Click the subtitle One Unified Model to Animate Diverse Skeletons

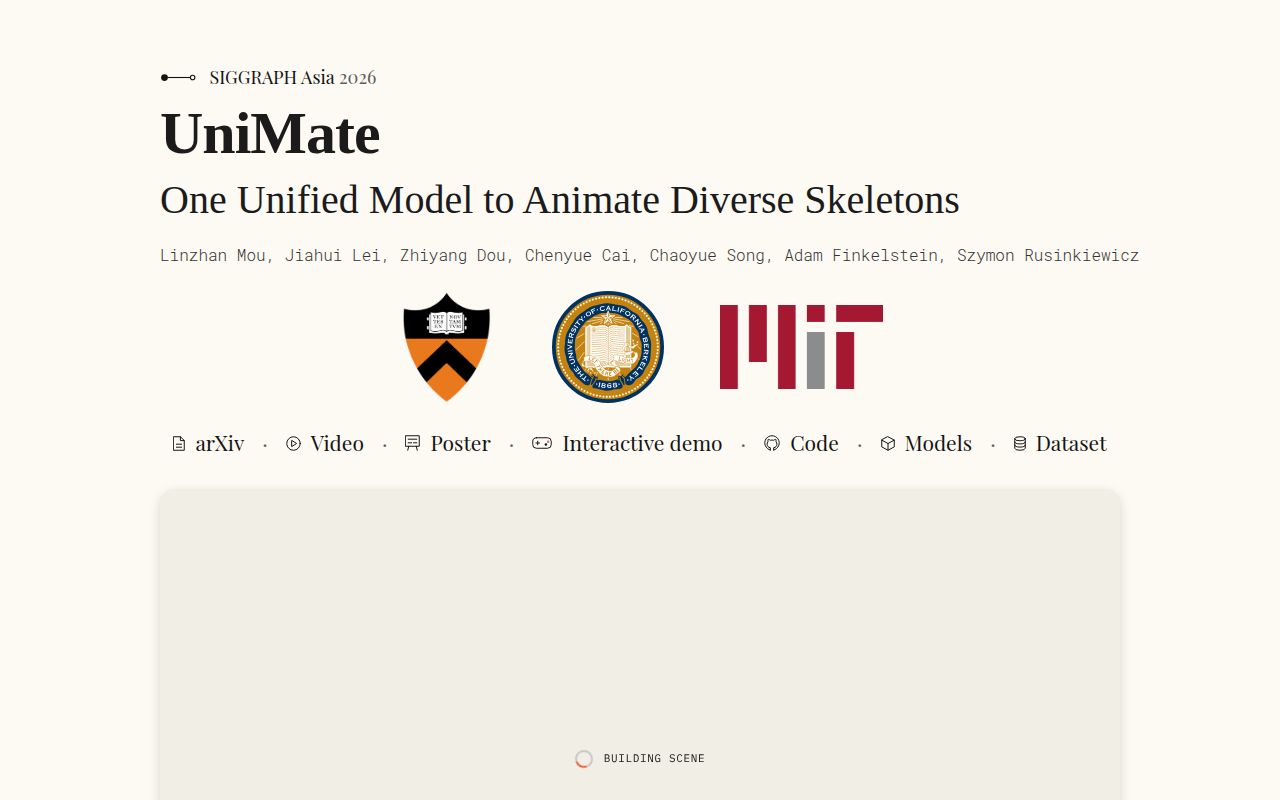(x=560, y=201)
